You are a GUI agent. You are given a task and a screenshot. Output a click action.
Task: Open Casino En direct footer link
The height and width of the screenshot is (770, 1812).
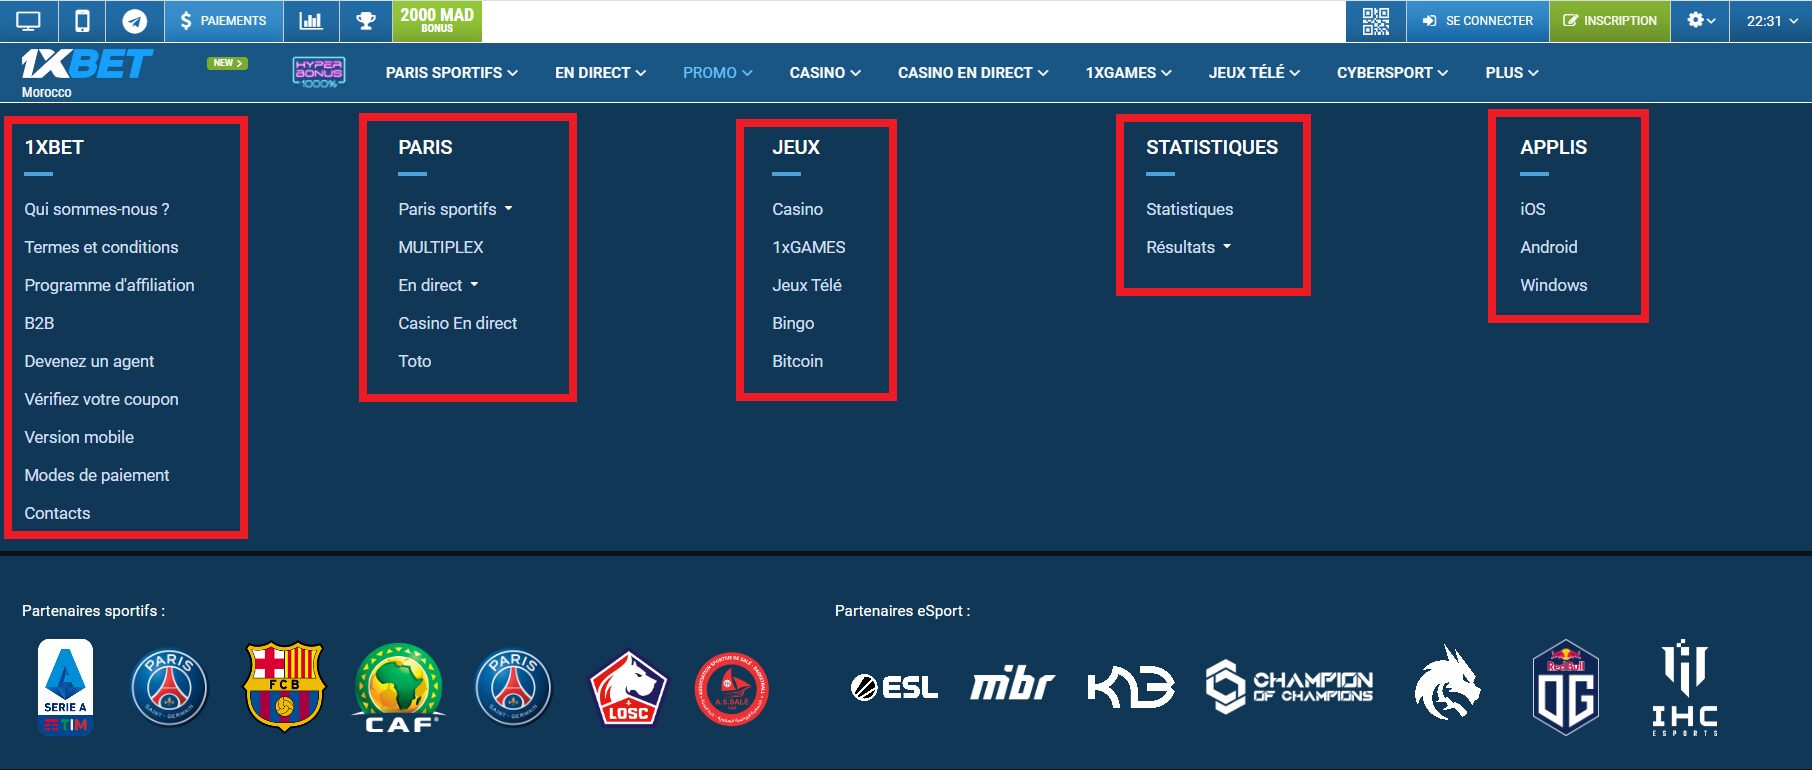pyautogui.click(x=458, y=323)
